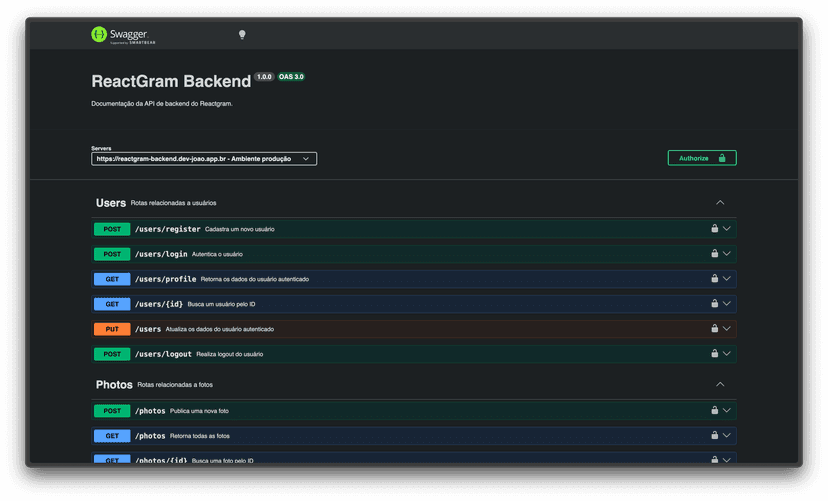This screenshot has height=501, width=828.
Task: Click 'Realiza logout do usuário' text
Action: click(x=230, y=354)
